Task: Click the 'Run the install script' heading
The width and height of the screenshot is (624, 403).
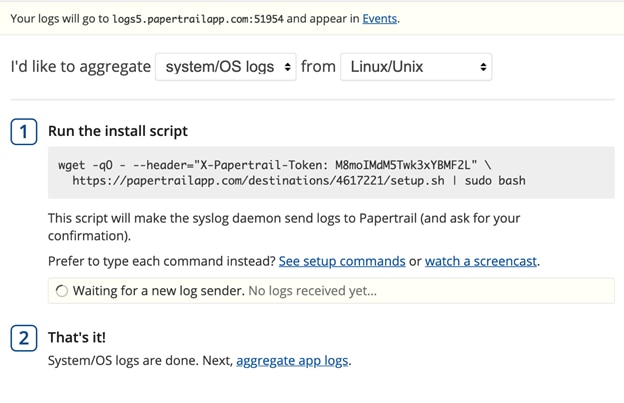Action: point(118,131)
